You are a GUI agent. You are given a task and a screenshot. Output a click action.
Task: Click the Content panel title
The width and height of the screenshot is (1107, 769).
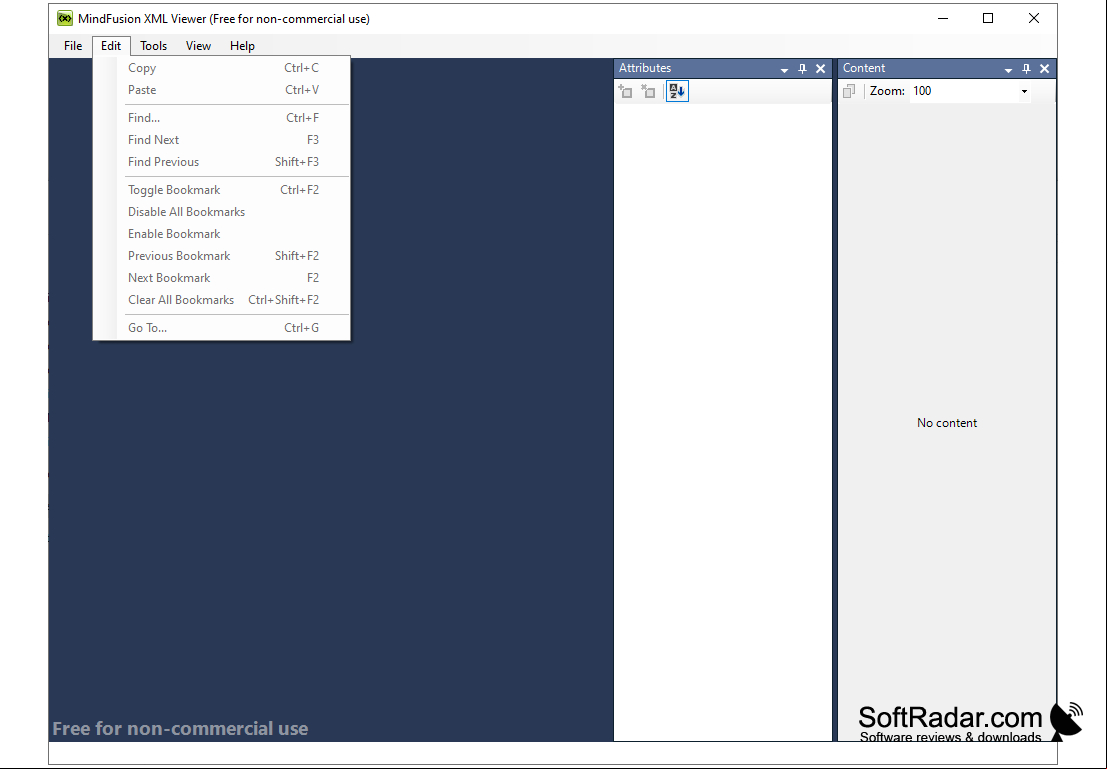pyautogui.click(x=863, y=68)
